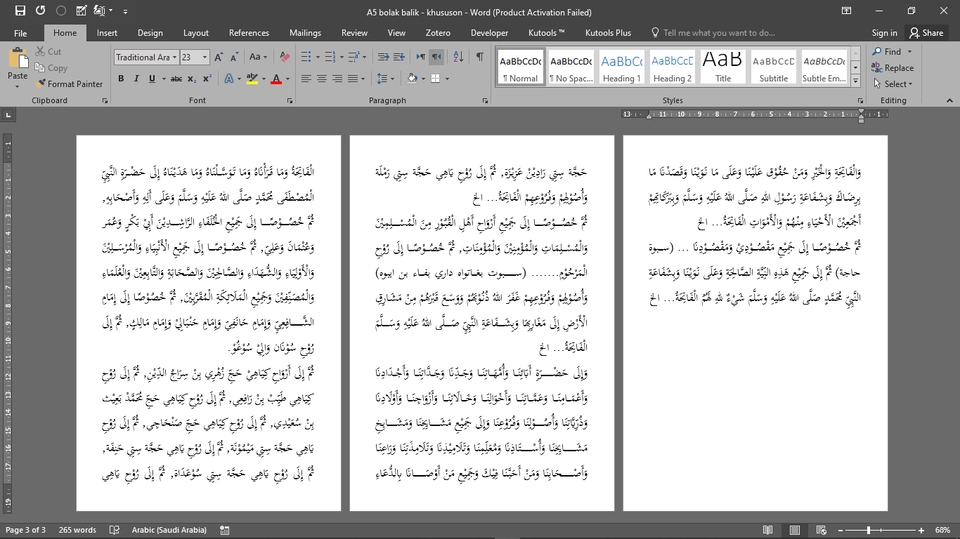Toggle Italic formatting
Viewport: 960px width, 539px height.
pyautogui.click(x=135, y=78)
